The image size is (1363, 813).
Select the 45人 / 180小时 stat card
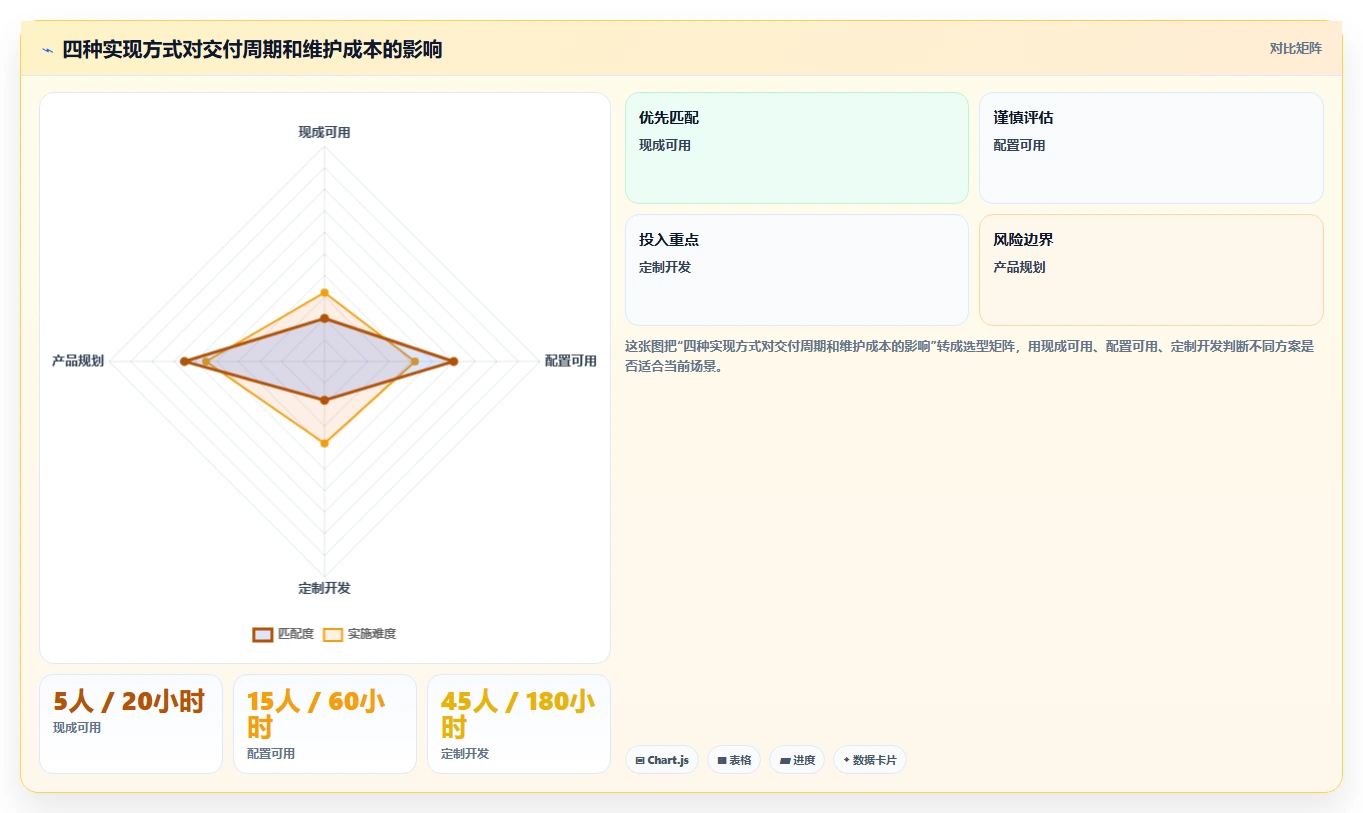coord(519,724)
